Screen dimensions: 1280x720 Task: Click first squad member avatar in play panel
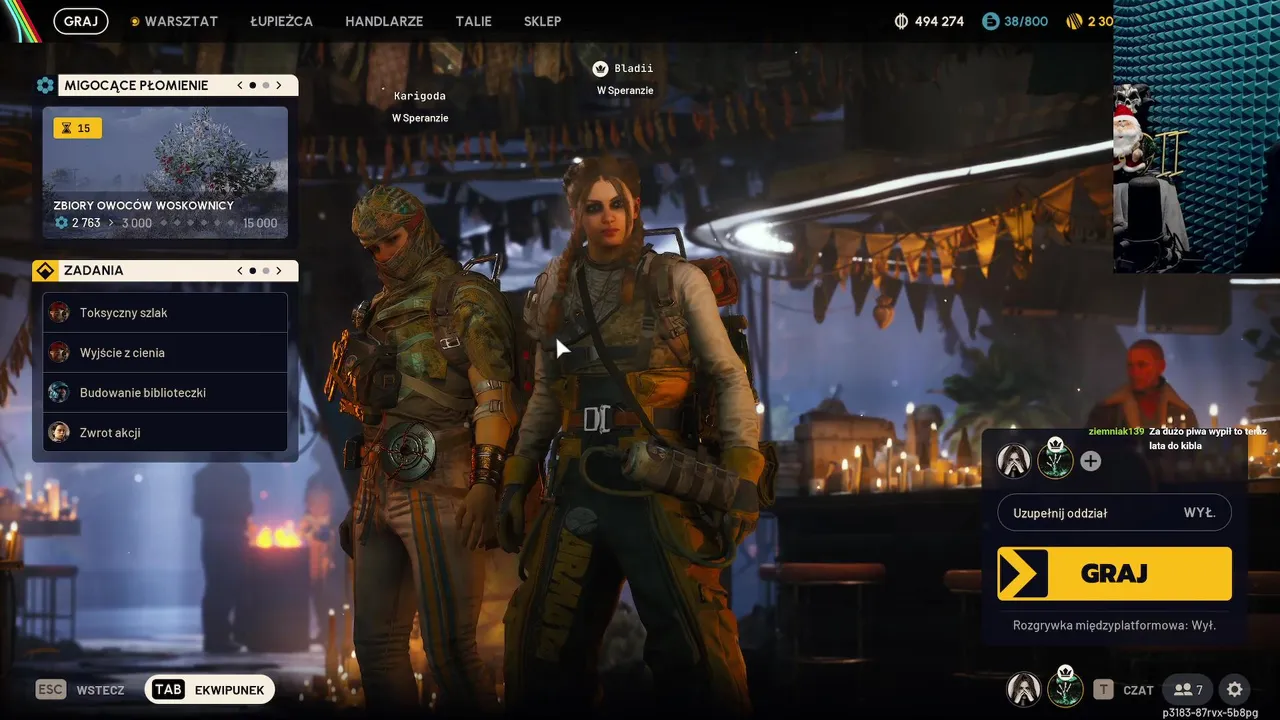coord(1014,461)
